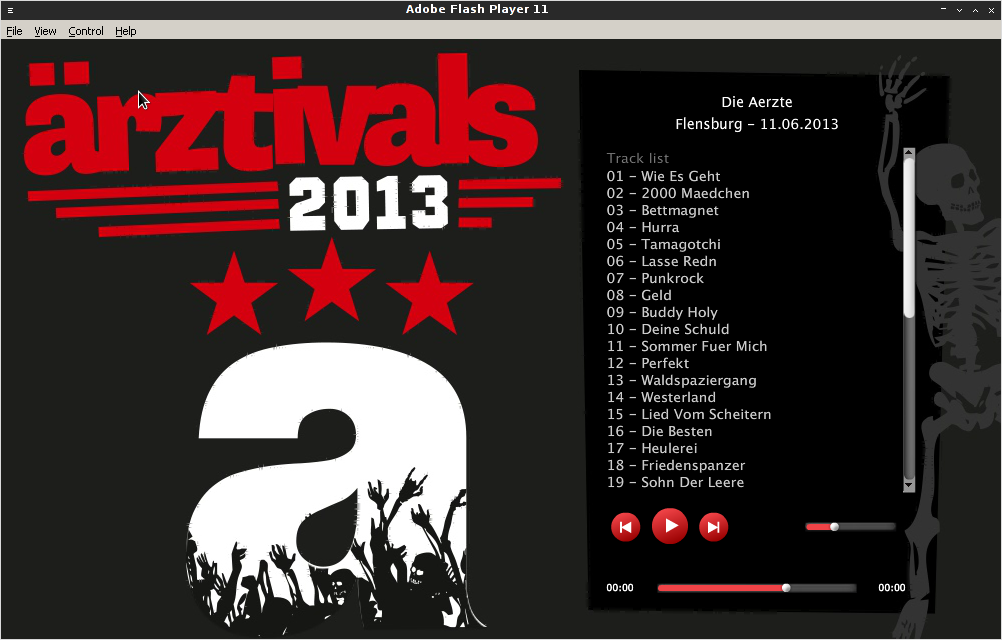Choose track 03 – Bettmagnet
Viewport: 1002px width, 640px height.
[663, 210]
